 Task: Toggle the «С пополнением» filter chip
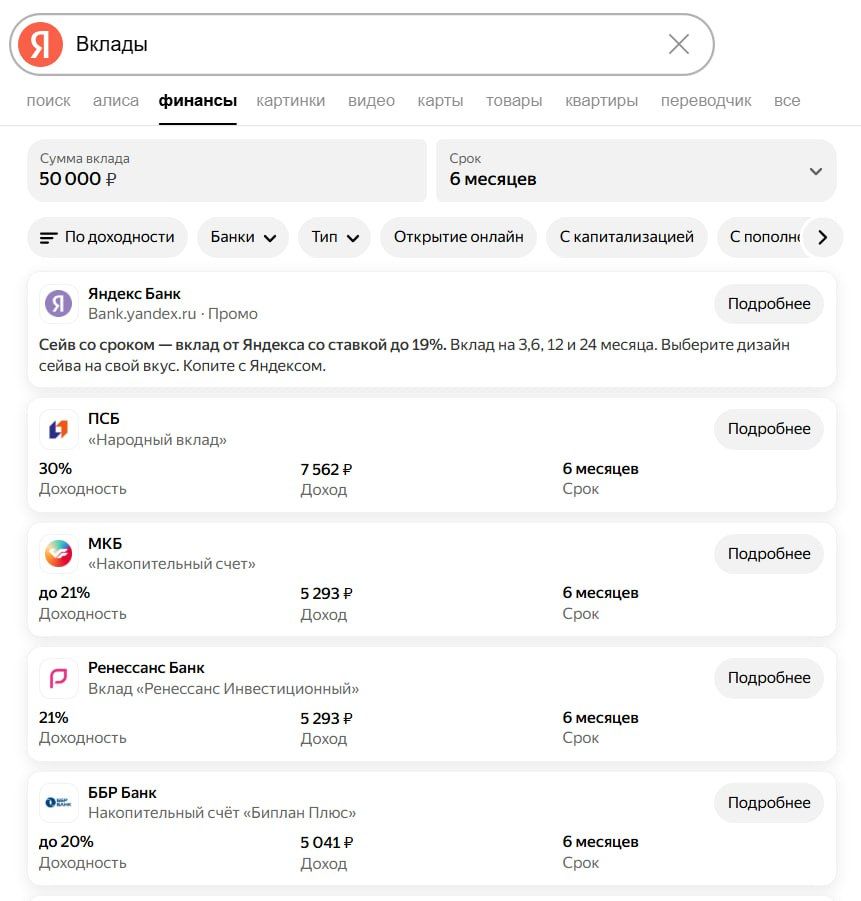pos(764,237)
